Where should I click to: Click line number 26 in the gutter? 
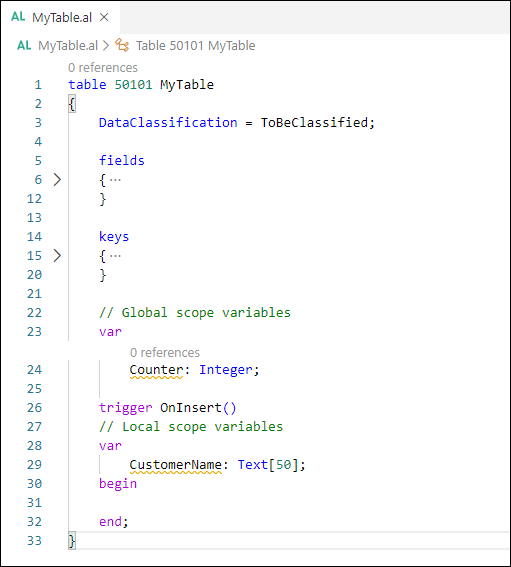click(x=35, y=408)
